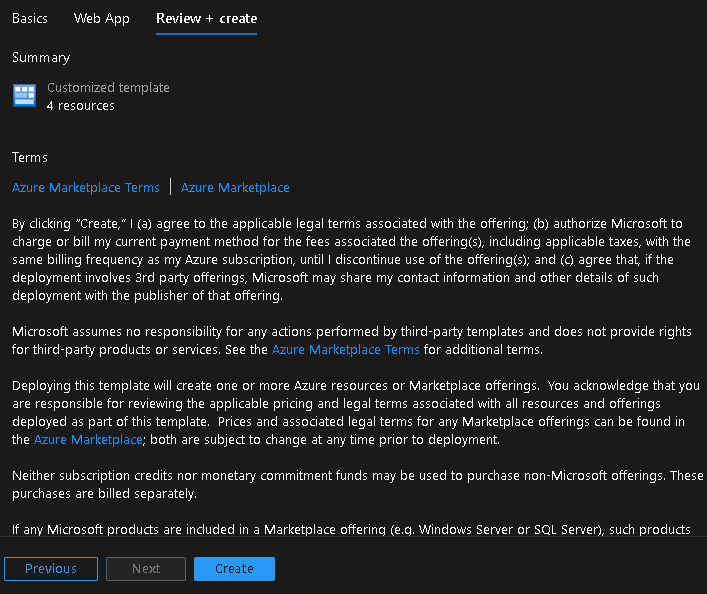Viewport: 707px width, 594px height.
Task: Click the Terms section heading
Action: point(30,157)
